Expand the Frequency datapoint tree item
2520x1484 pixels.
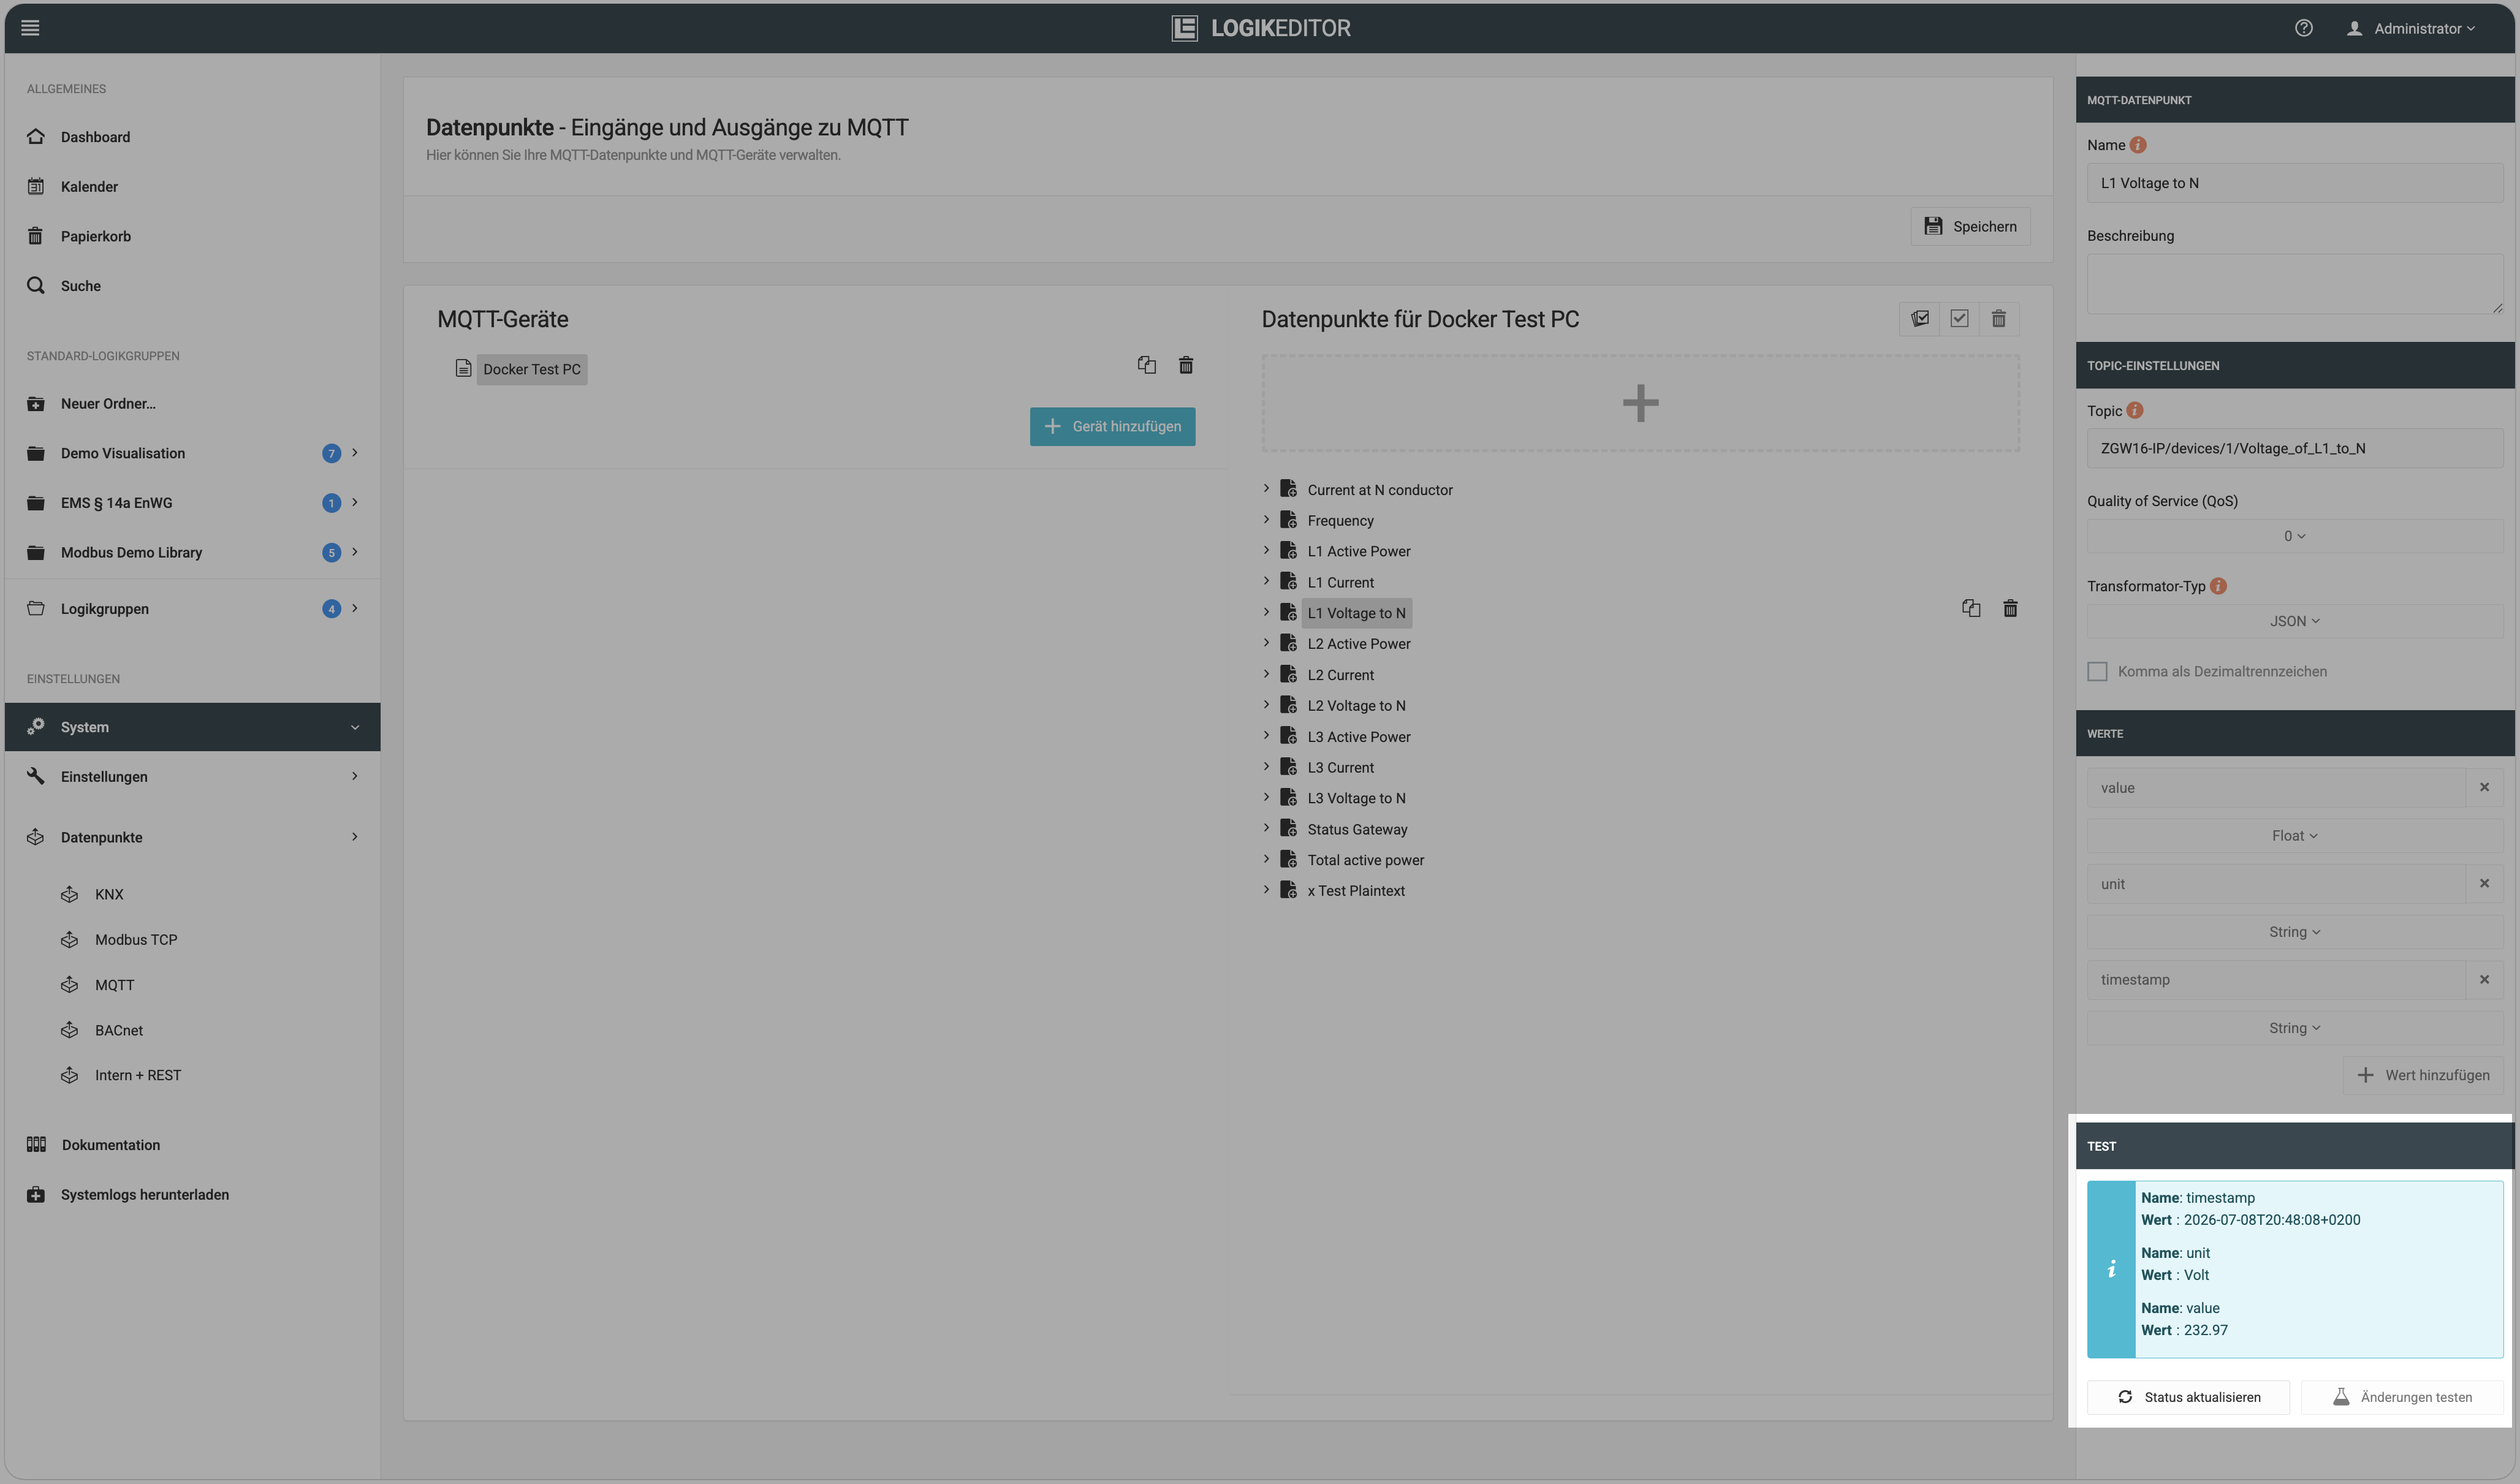[1266, 520]
